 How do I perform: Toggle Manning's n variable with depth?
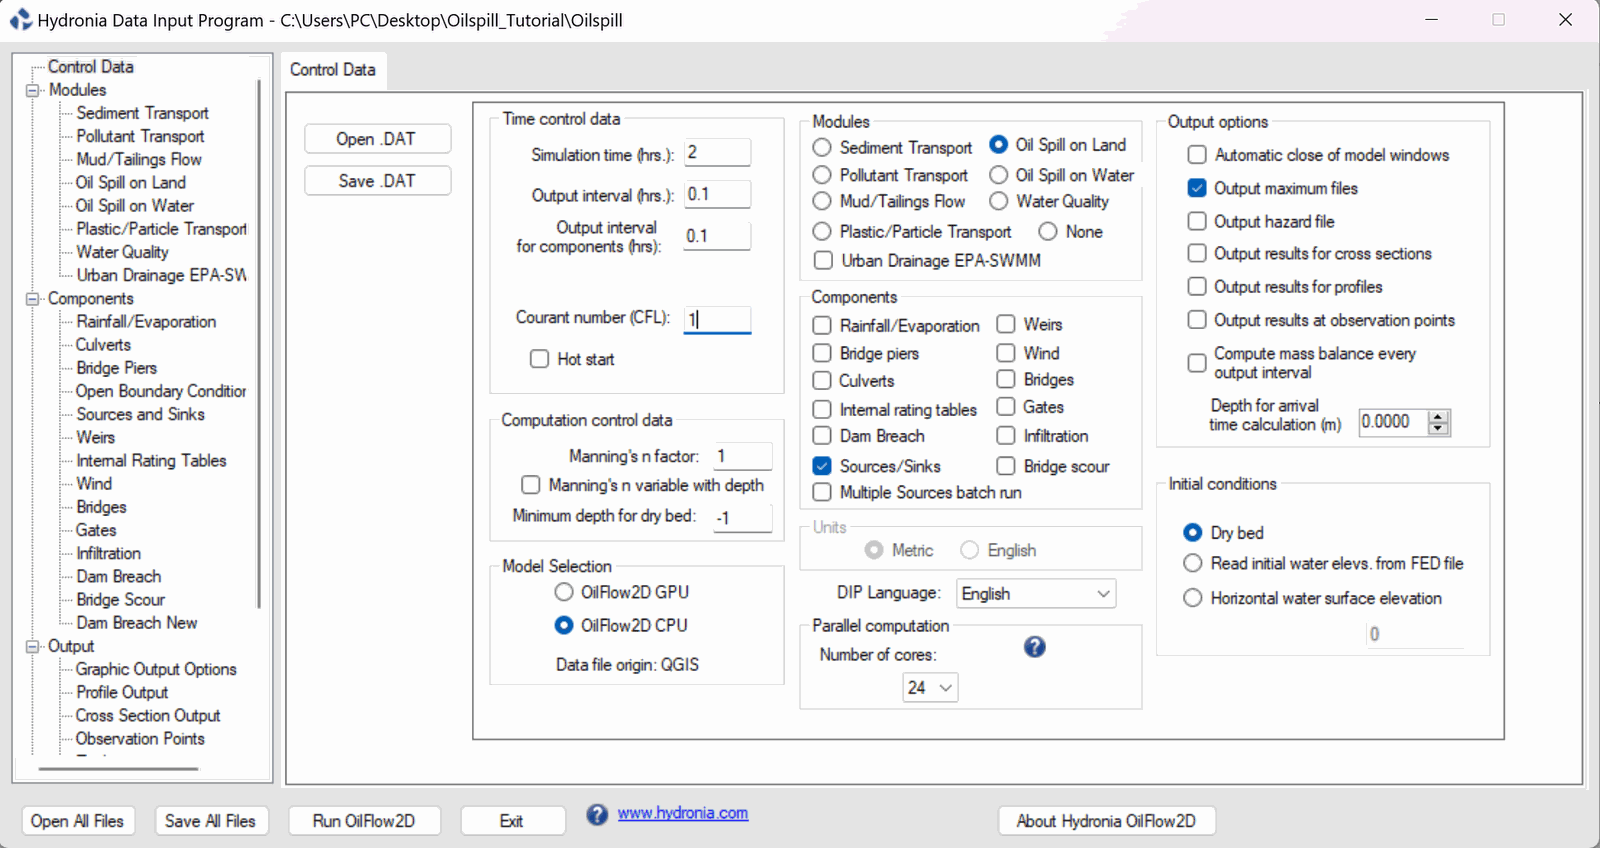[531, 485]
